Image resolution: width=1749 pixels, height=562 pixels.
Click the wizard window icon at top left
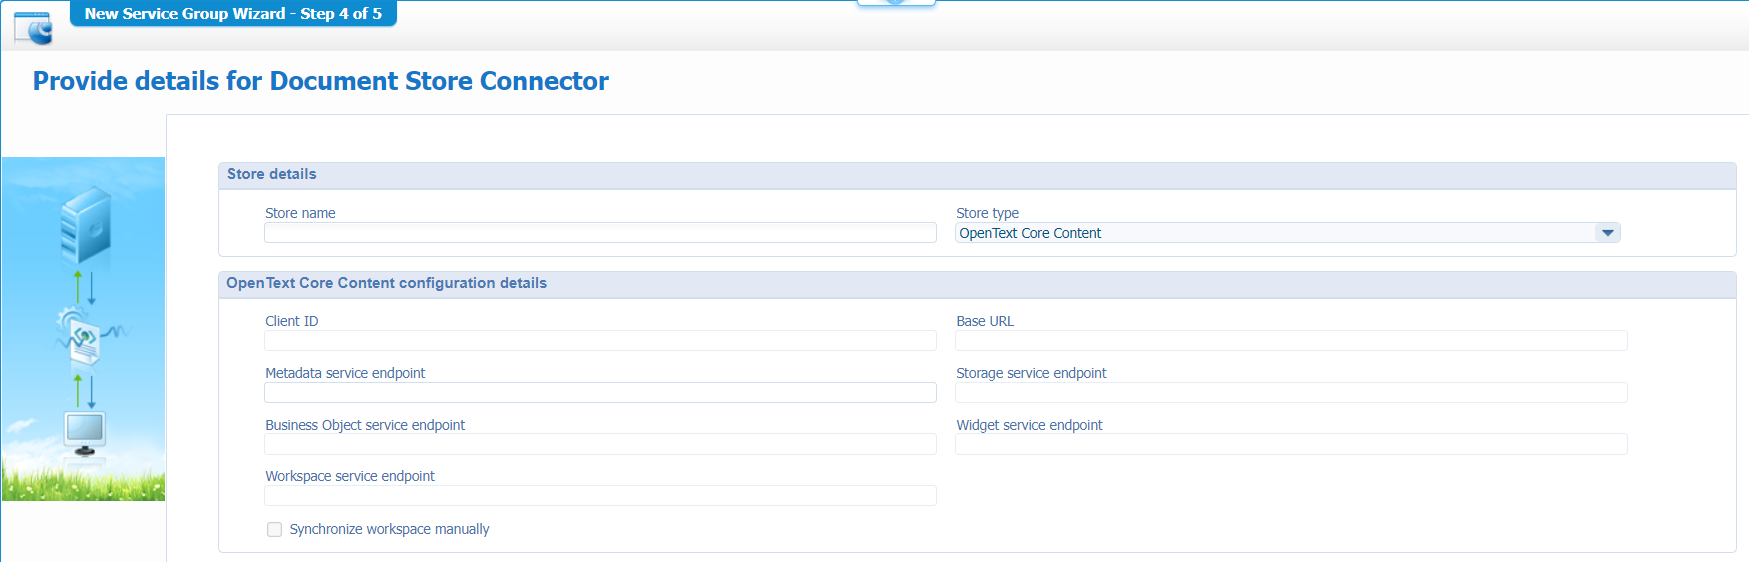33,28
